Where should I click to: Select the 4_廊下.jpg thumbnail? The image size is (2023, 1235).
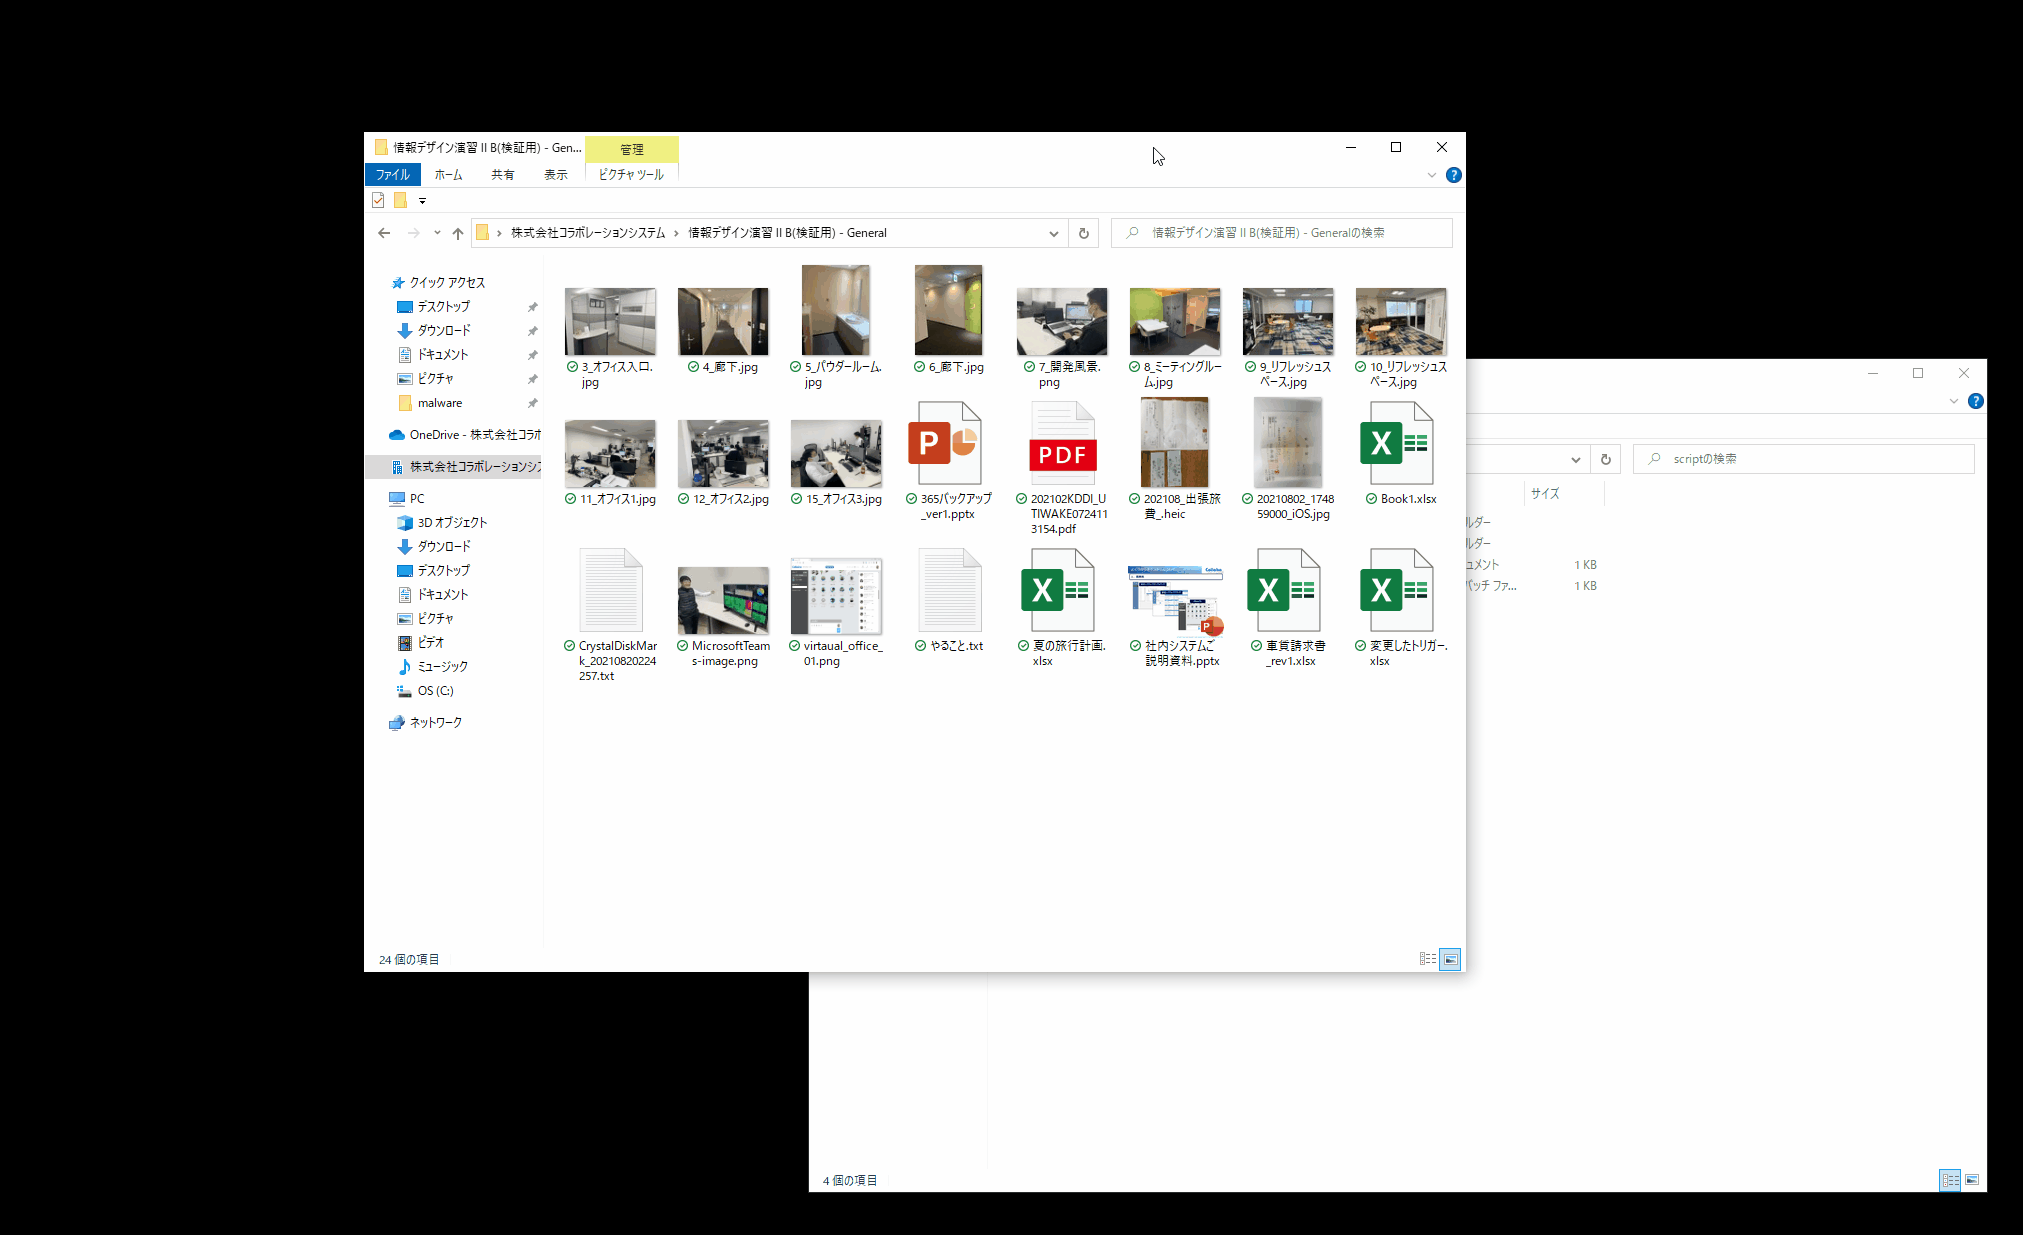(723, 322)
